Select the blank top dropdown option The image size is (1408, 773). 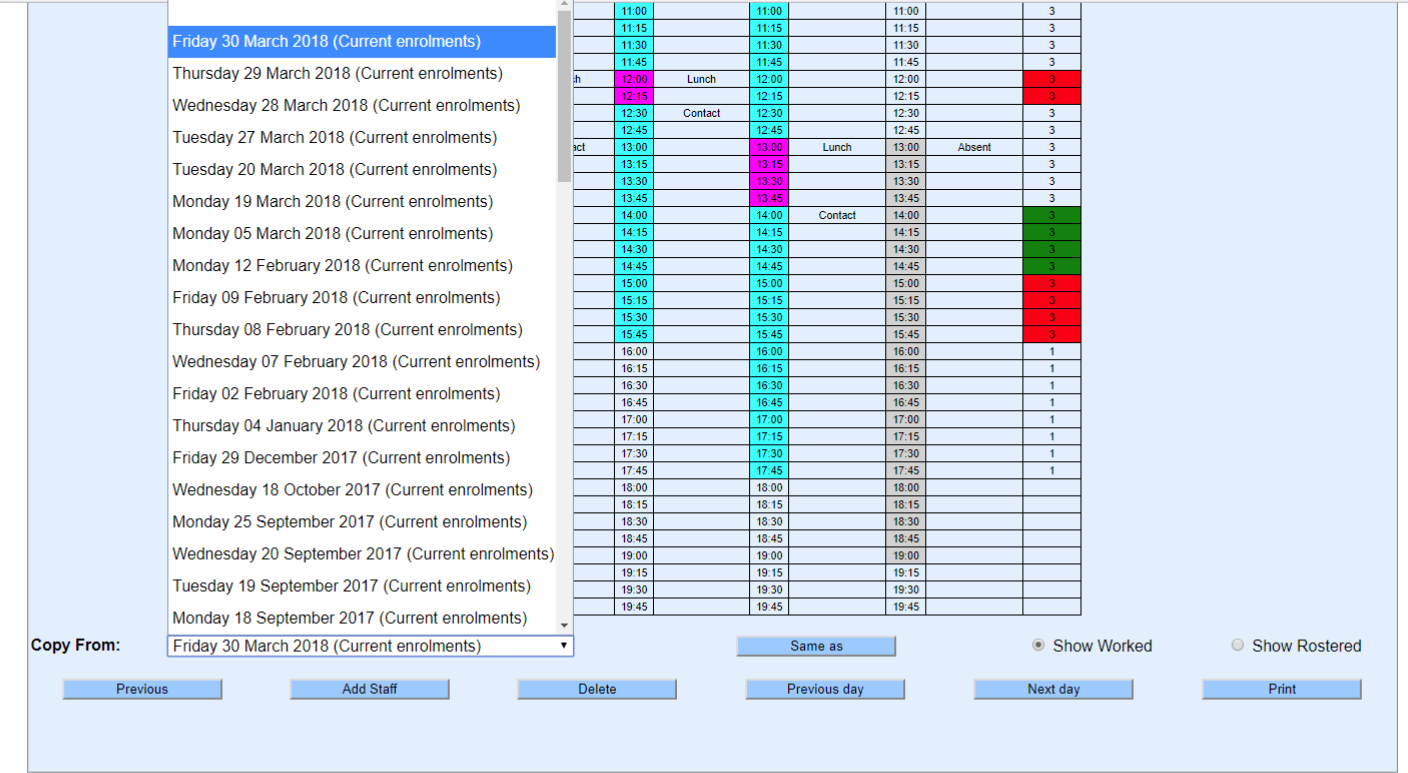click(x=361, y=12)
